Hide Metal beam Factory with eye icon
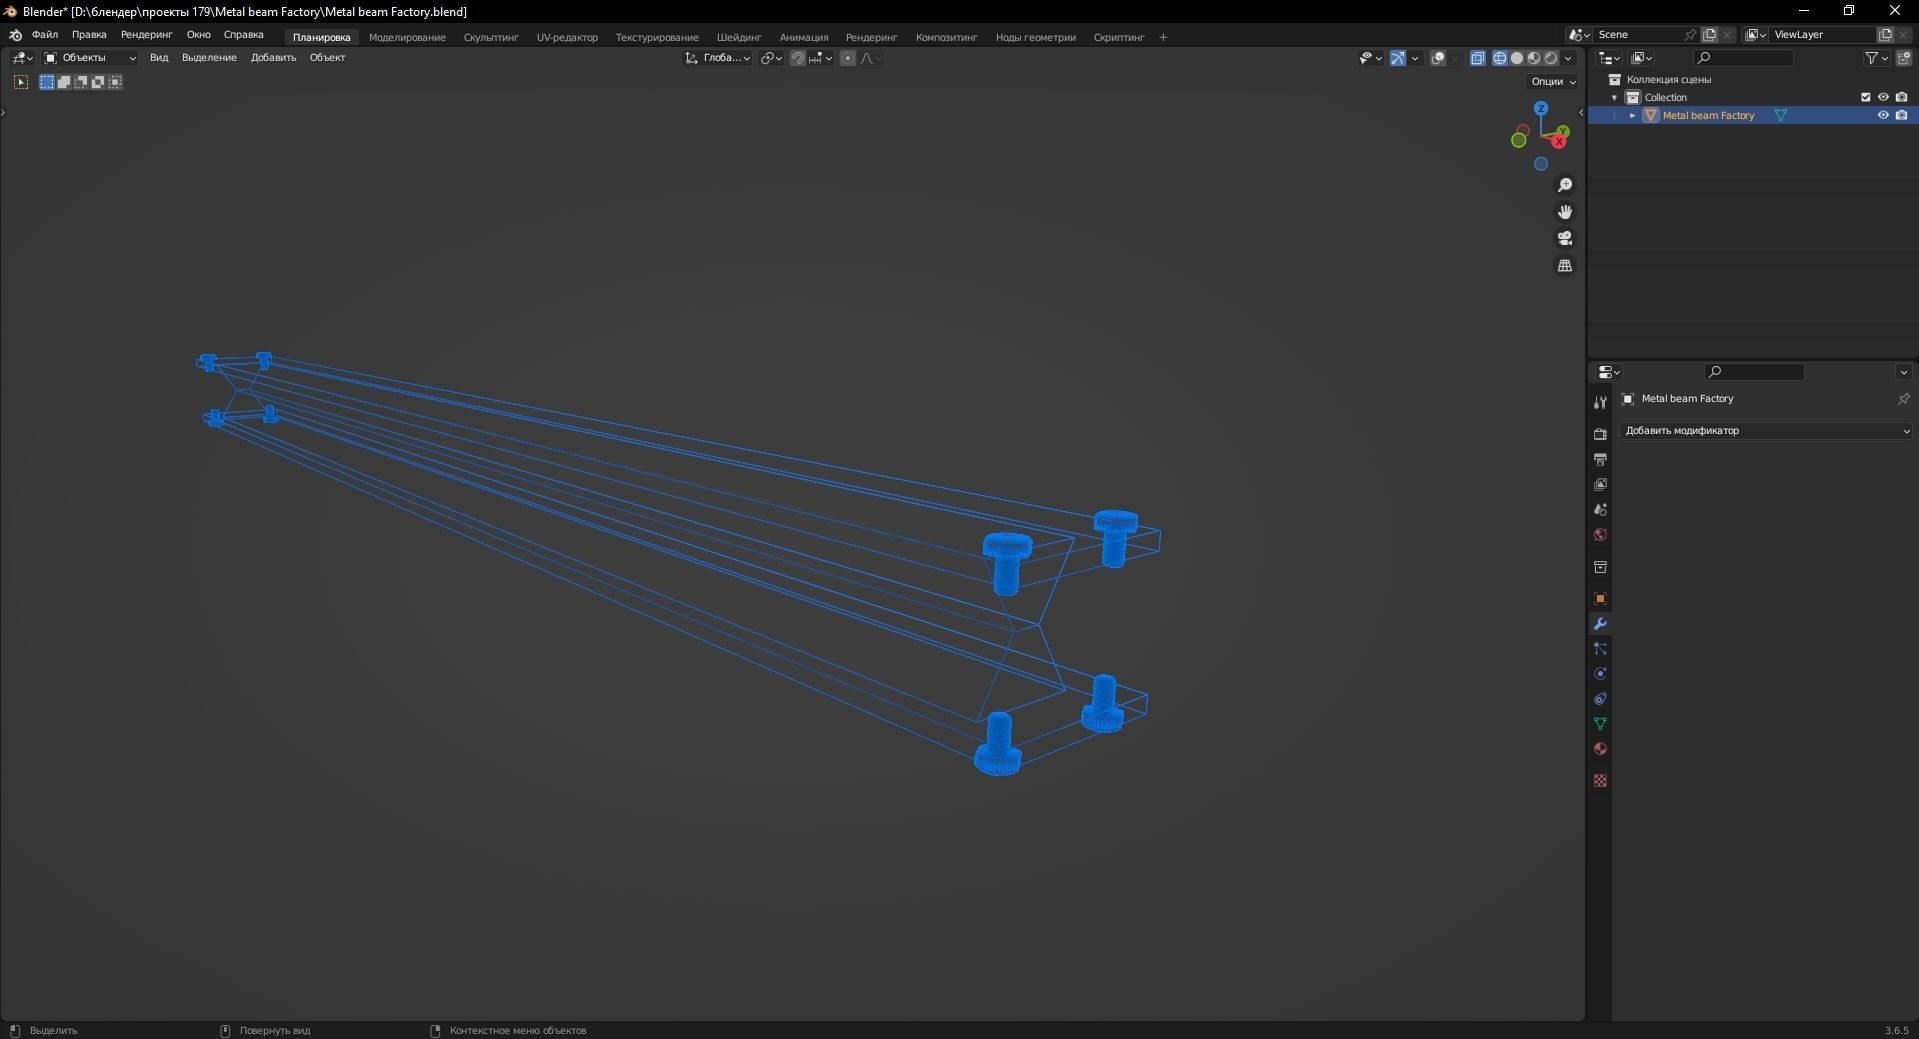 pyautogui.click(x=1883, y=115)
